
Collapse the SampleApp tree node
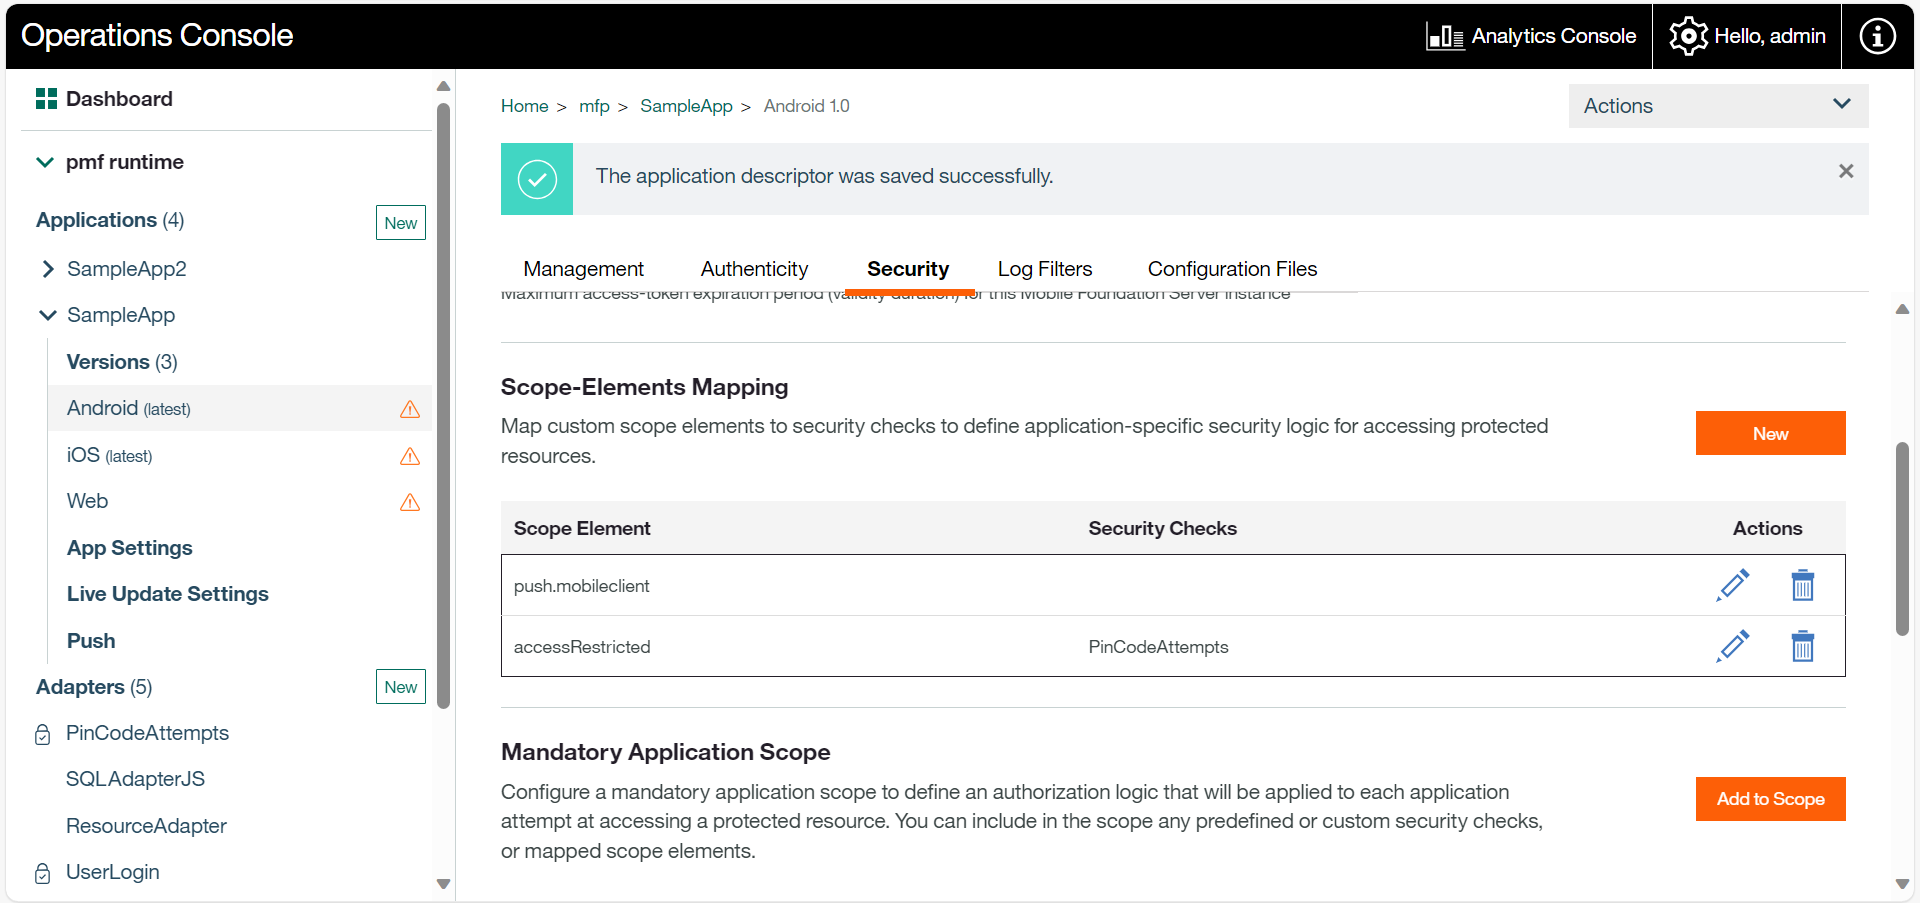(48, 315)
